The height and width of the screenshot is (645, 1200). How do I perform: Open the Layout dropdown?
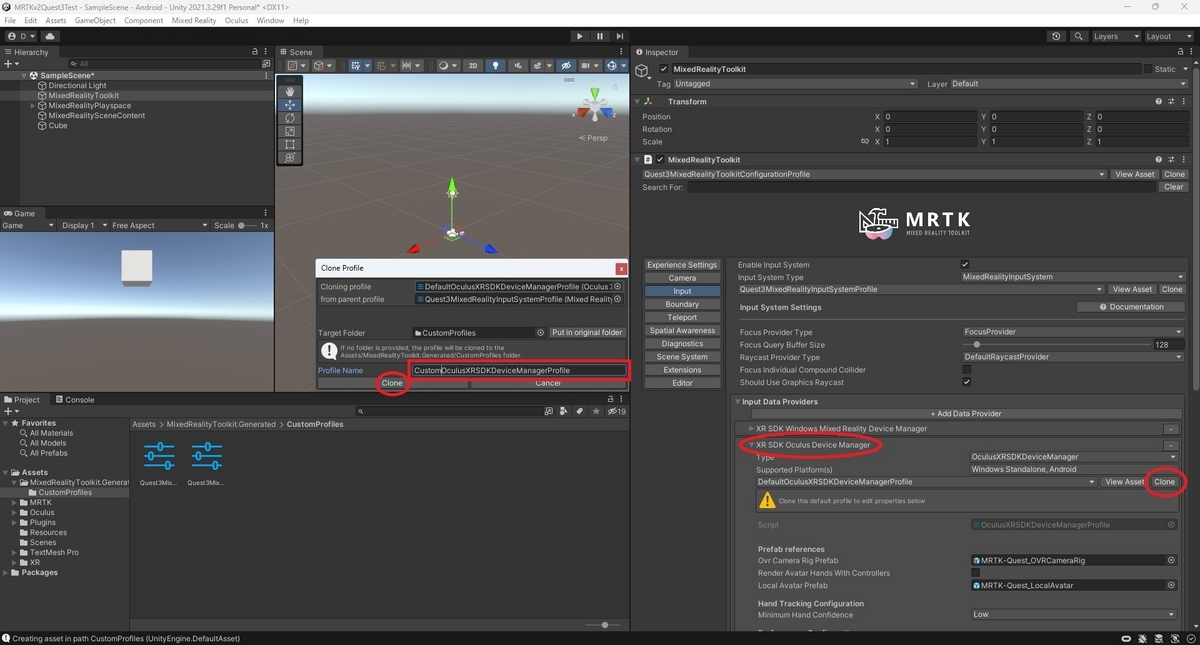1168,36
